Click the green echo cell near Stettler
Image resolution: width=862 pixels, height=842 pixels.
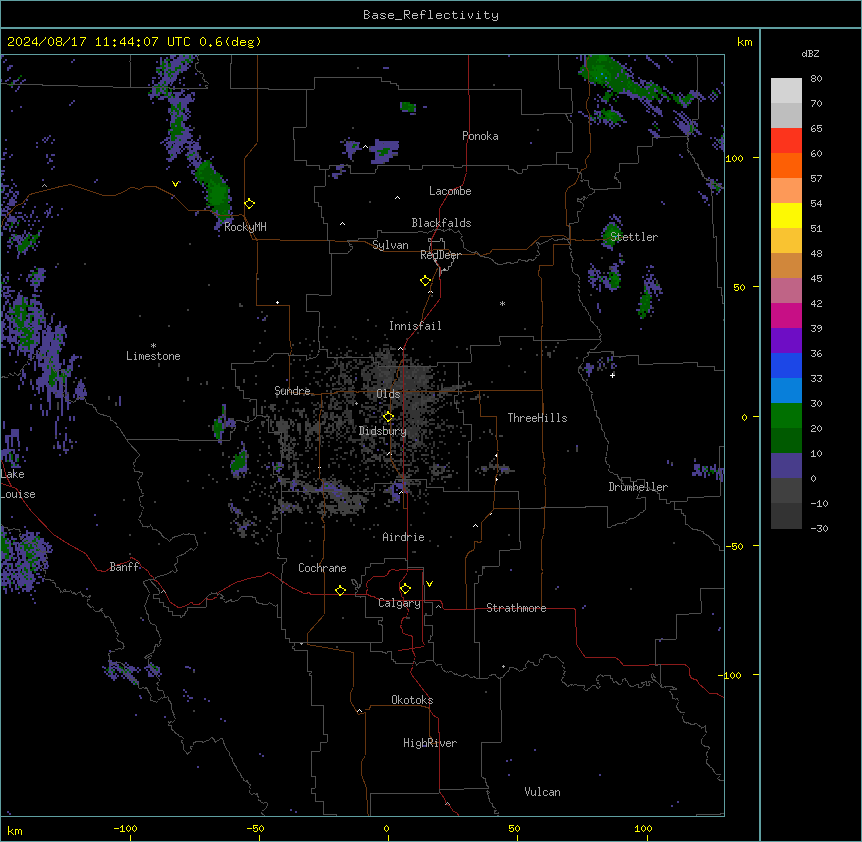click(x=612, y=233)
